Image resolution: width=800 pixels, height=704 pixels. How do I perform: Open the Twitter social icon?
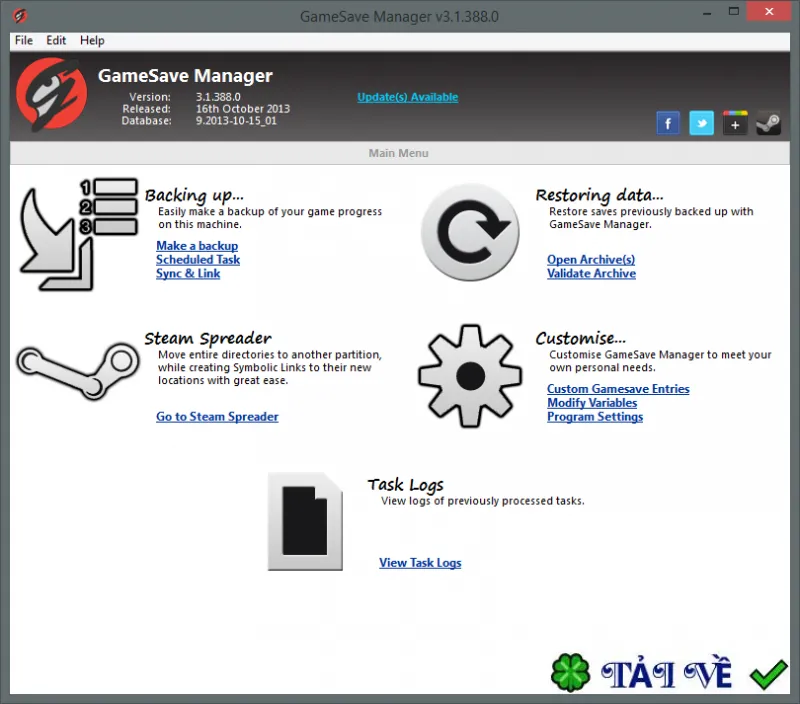pyautogui.click(x=701, y=123)
